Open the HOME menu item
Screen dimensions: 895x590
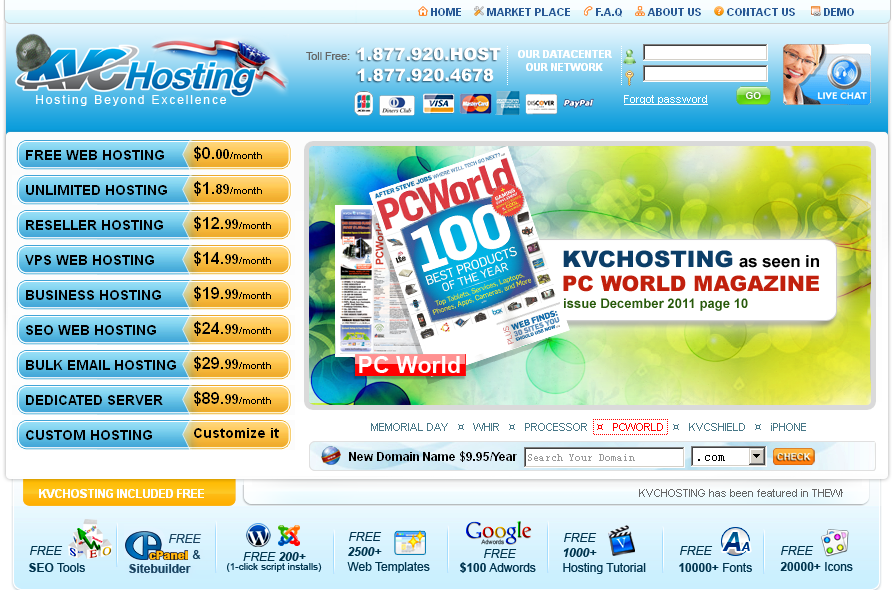[446, 12]
